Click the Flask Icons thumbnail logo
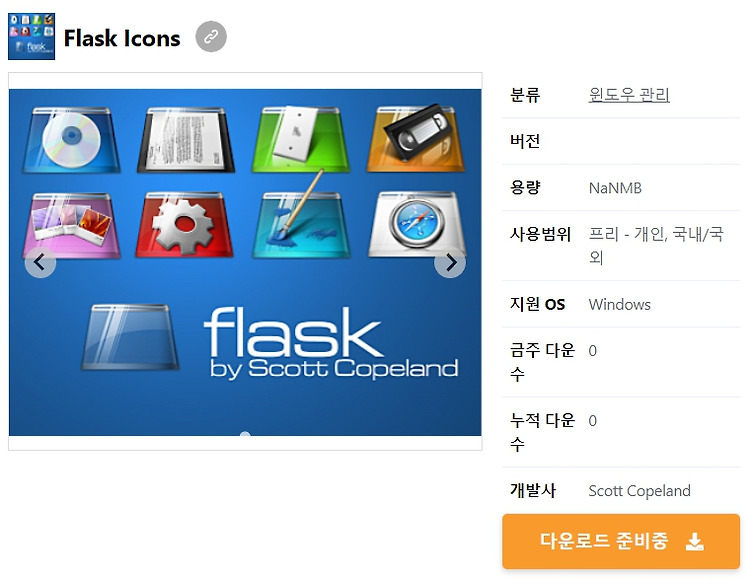 [32, 36]
